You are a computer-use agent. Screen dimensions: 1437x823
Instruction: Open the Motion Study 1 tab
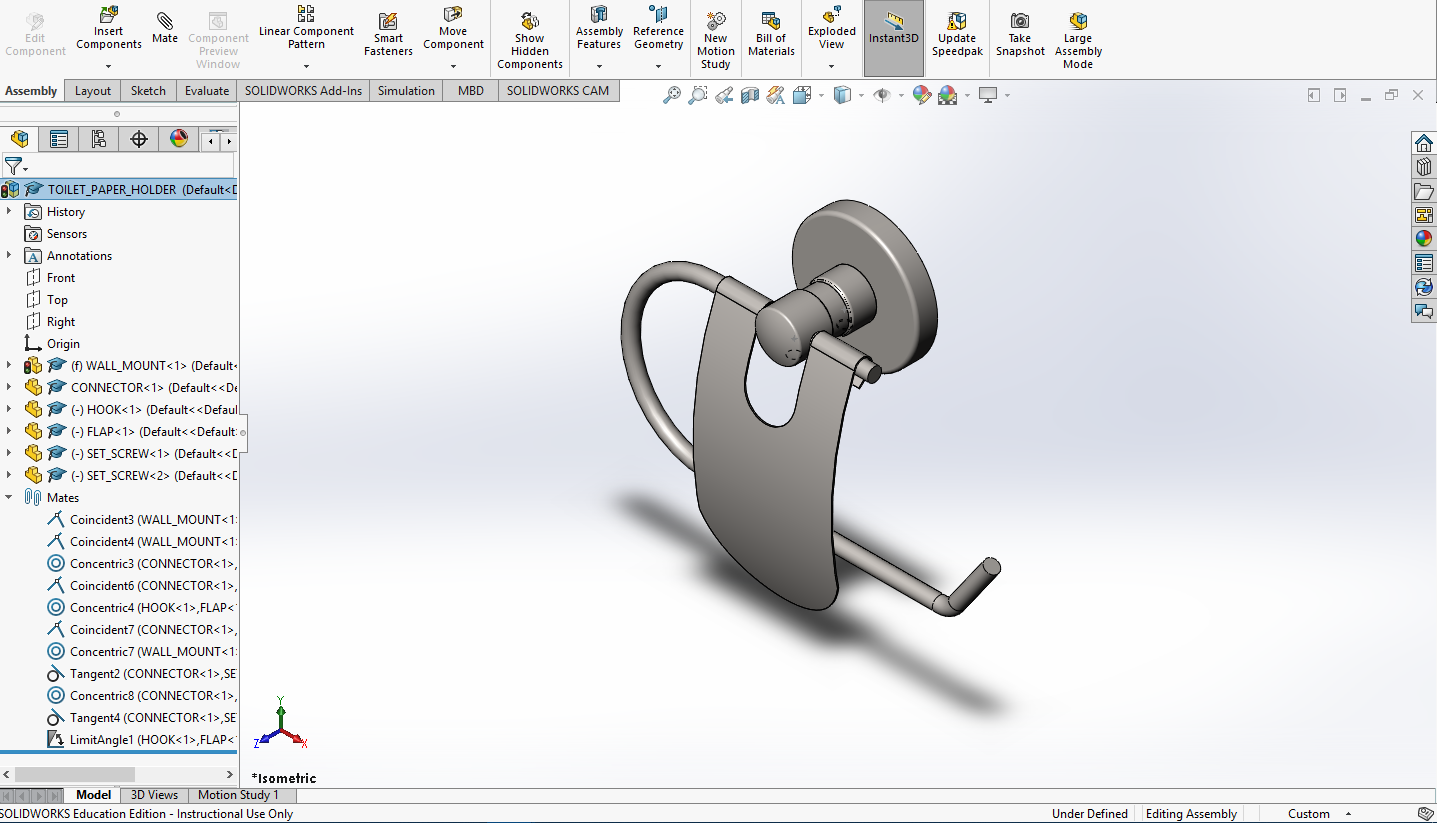(x=238, y=795)
